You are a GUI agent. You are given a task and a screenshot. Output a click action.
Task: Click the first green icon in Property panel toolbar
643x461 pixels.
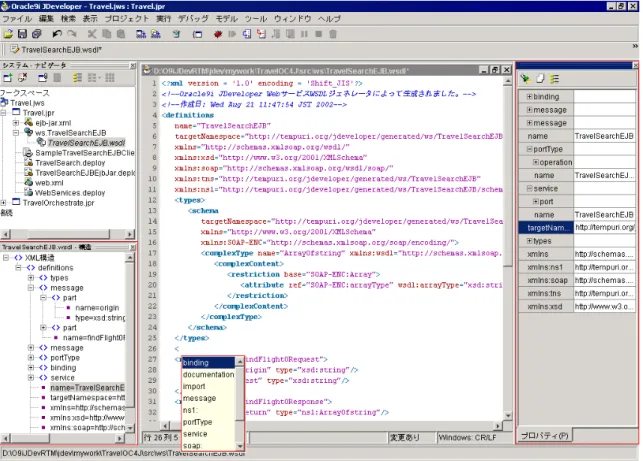(525, 79)
